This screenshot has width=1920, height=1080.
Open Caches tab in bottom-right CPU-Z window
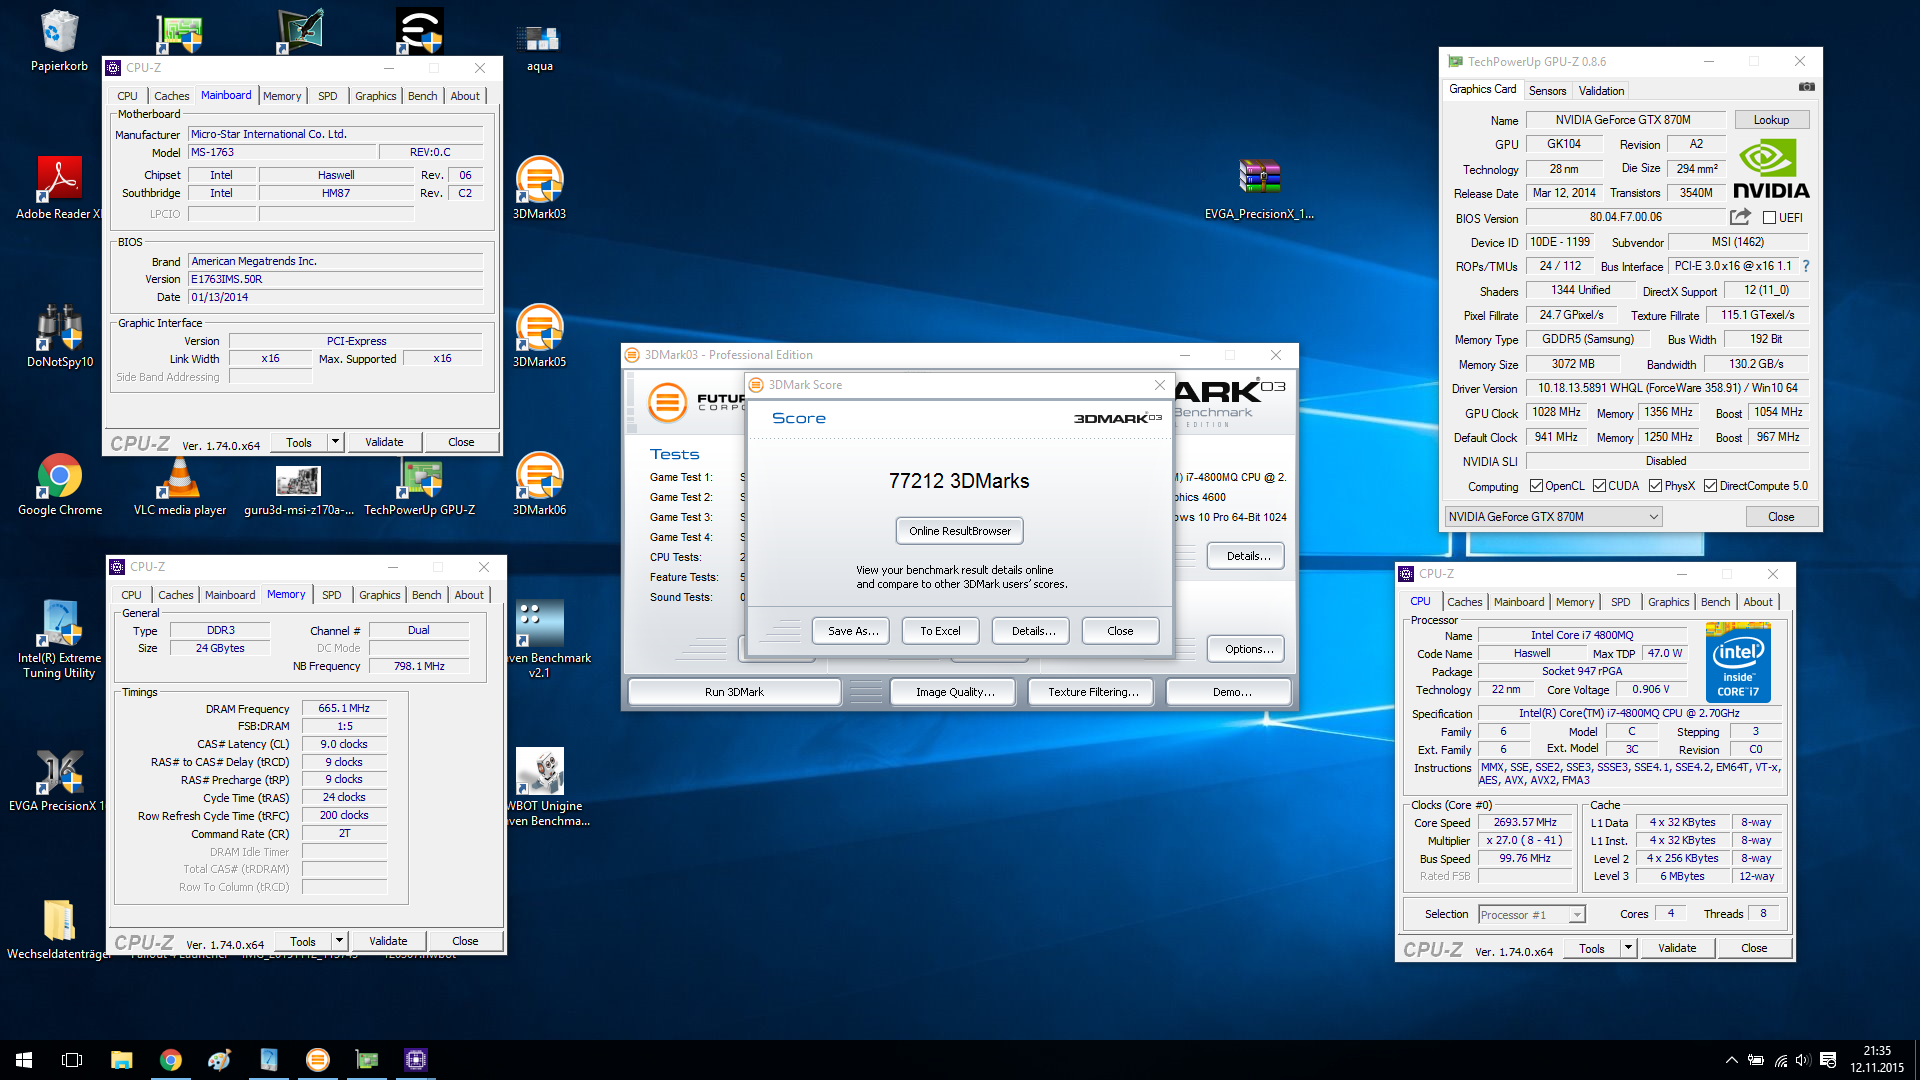(x=1464, y=602)
